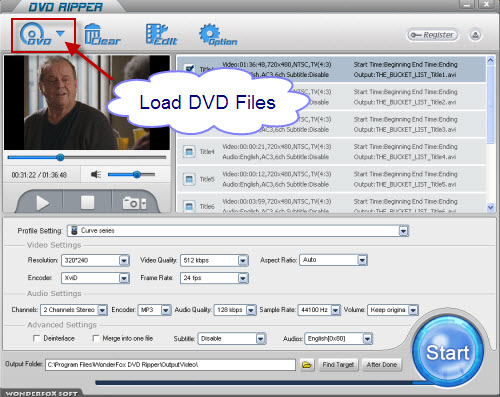Open the audio Encoder MP3 dropdown
The image size is (500, 397).
tap(166, 310)
